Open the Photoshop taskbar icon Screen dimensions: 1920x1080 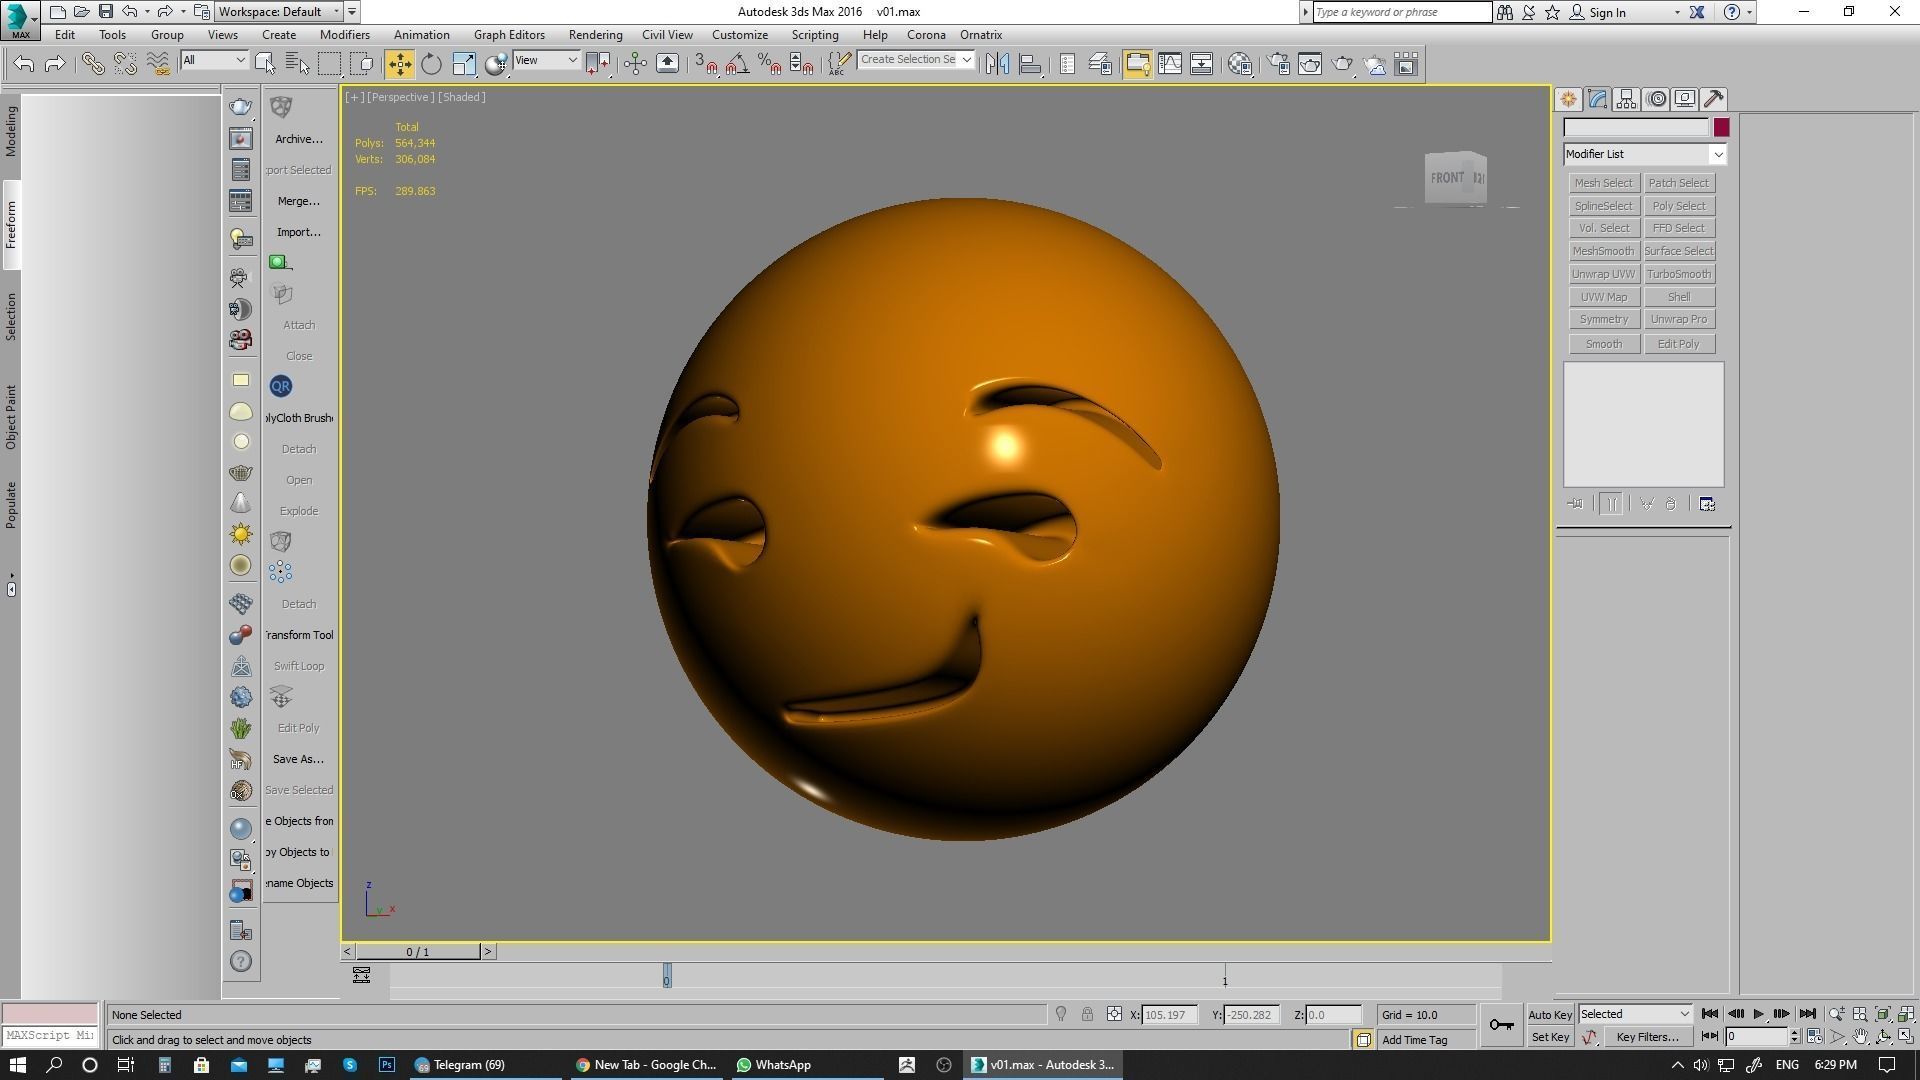(x=387, y=1065)
